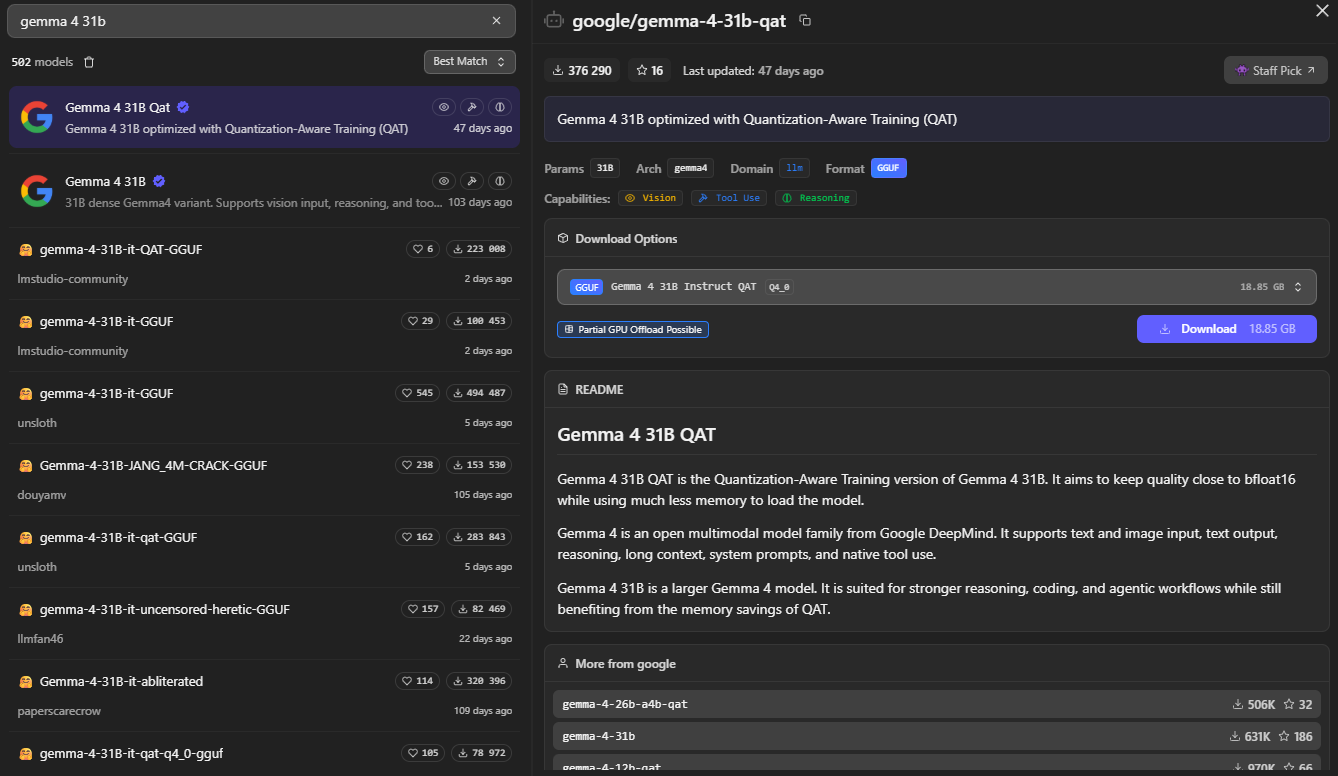Click the 31B Params tag
This screenshot has height=776, width=1338.
tap(605, 168)
